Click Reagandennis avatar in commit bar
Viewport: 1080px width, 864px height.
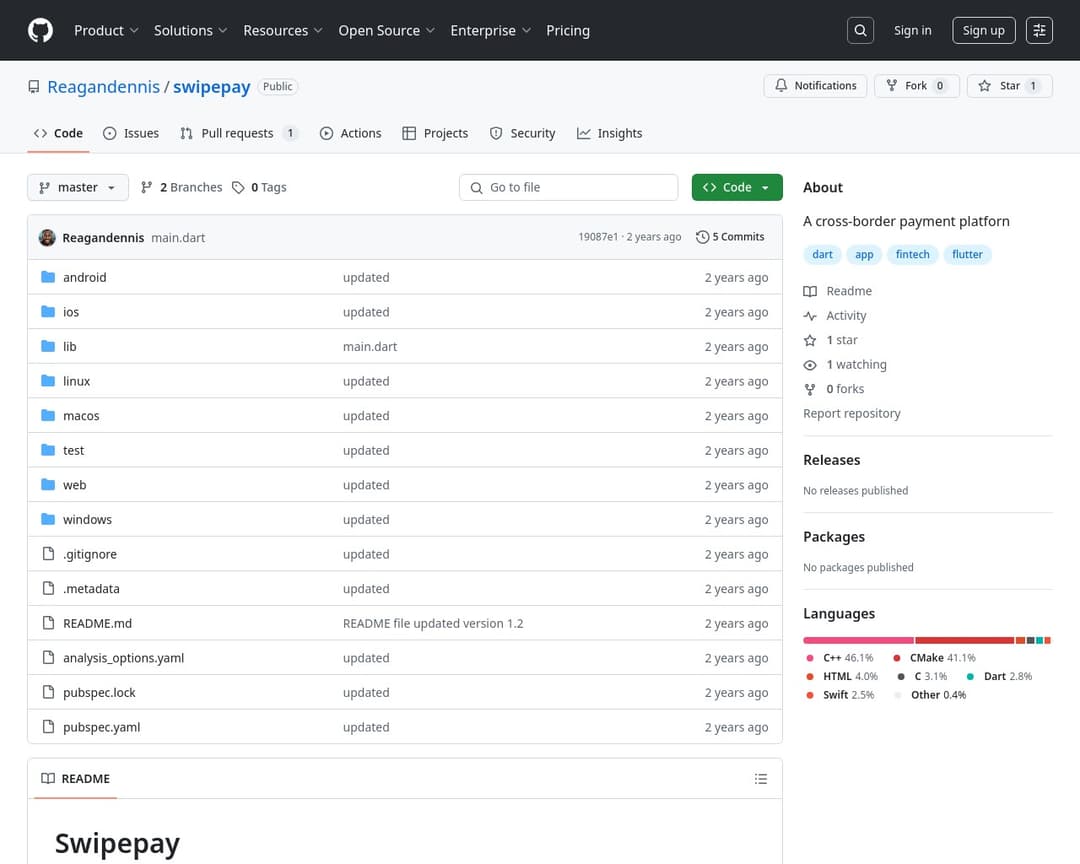click(47, 237)
